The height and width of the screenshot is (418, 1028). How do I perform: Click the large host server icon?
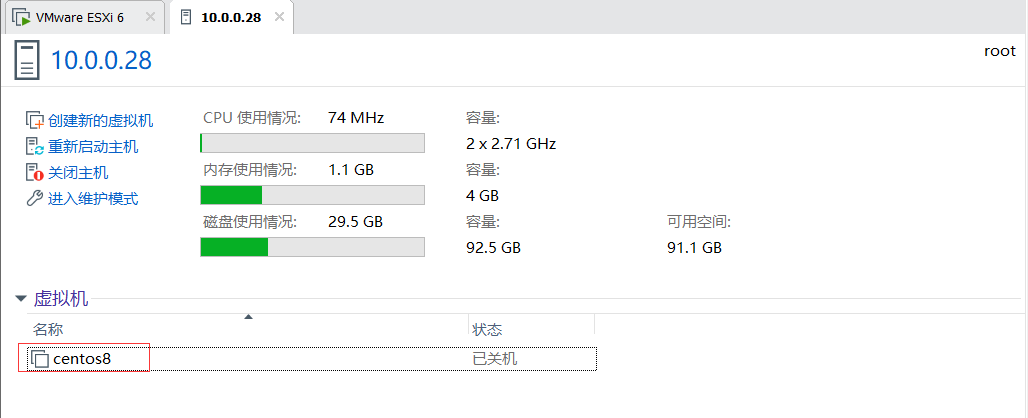(28, 61)
